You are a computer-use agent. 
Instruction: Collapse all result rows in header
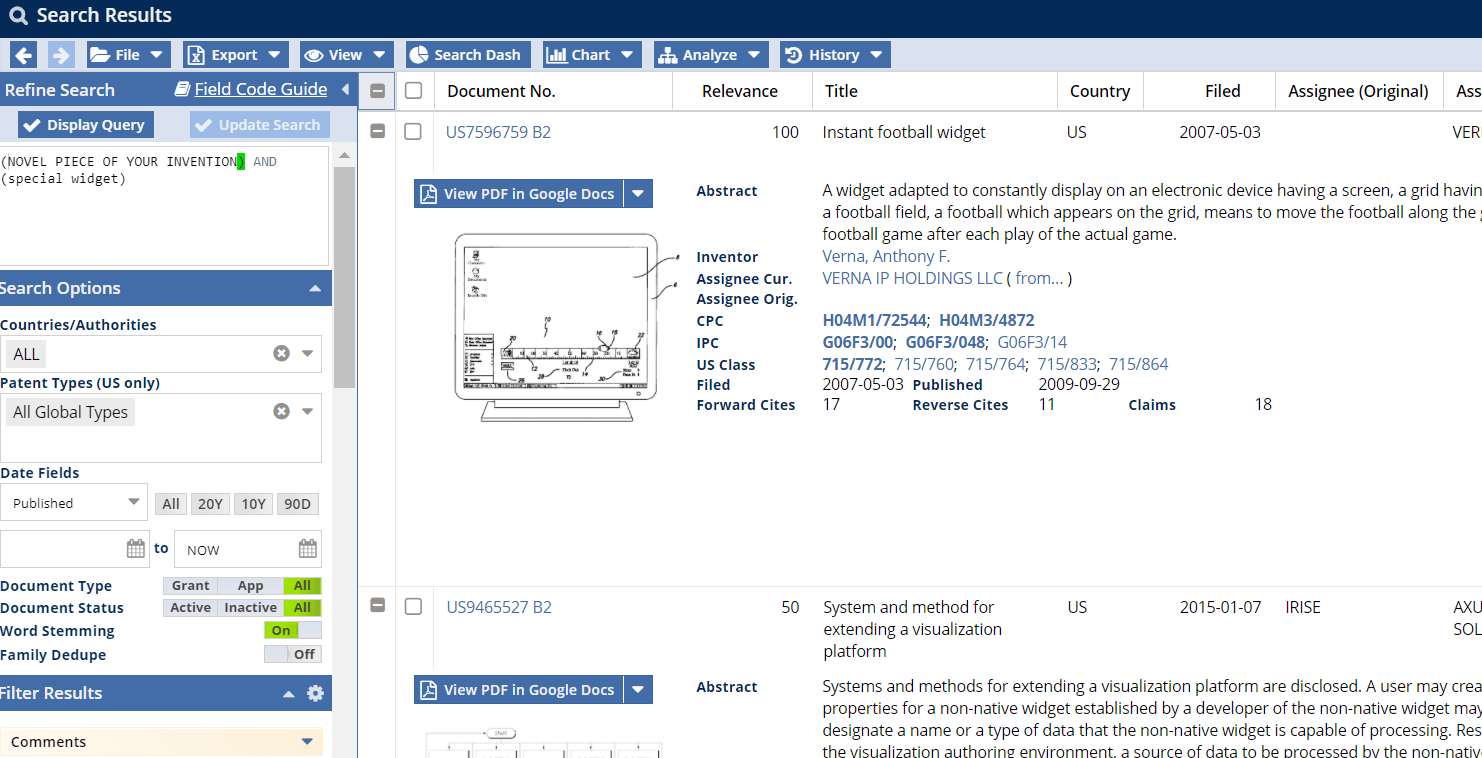[x=377, y=91]
